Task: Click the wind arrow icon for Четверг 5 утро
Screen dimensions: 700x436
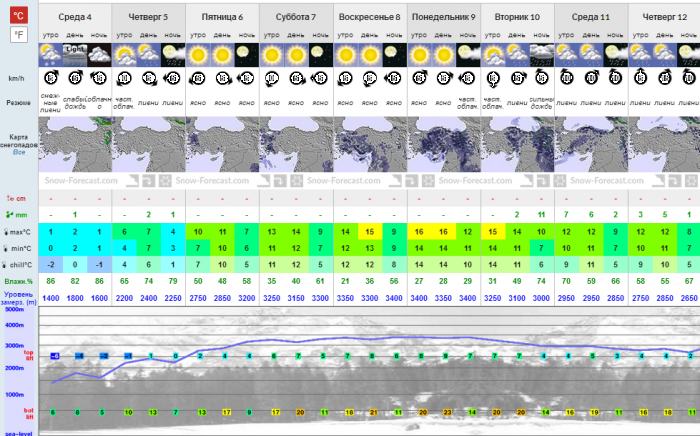Action: pos(124,79)
